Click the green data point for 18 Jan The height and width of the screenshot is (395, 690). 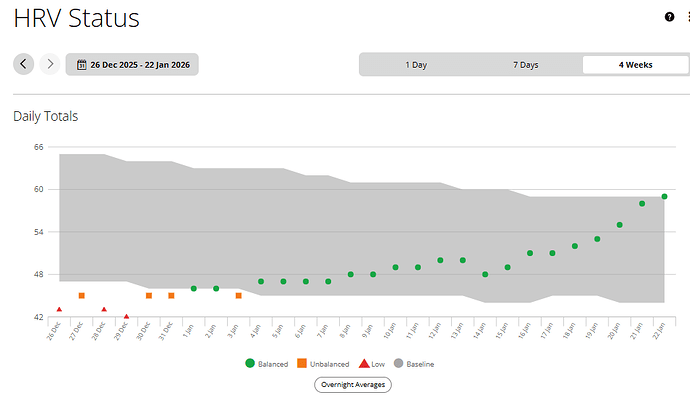pos(575,246)
